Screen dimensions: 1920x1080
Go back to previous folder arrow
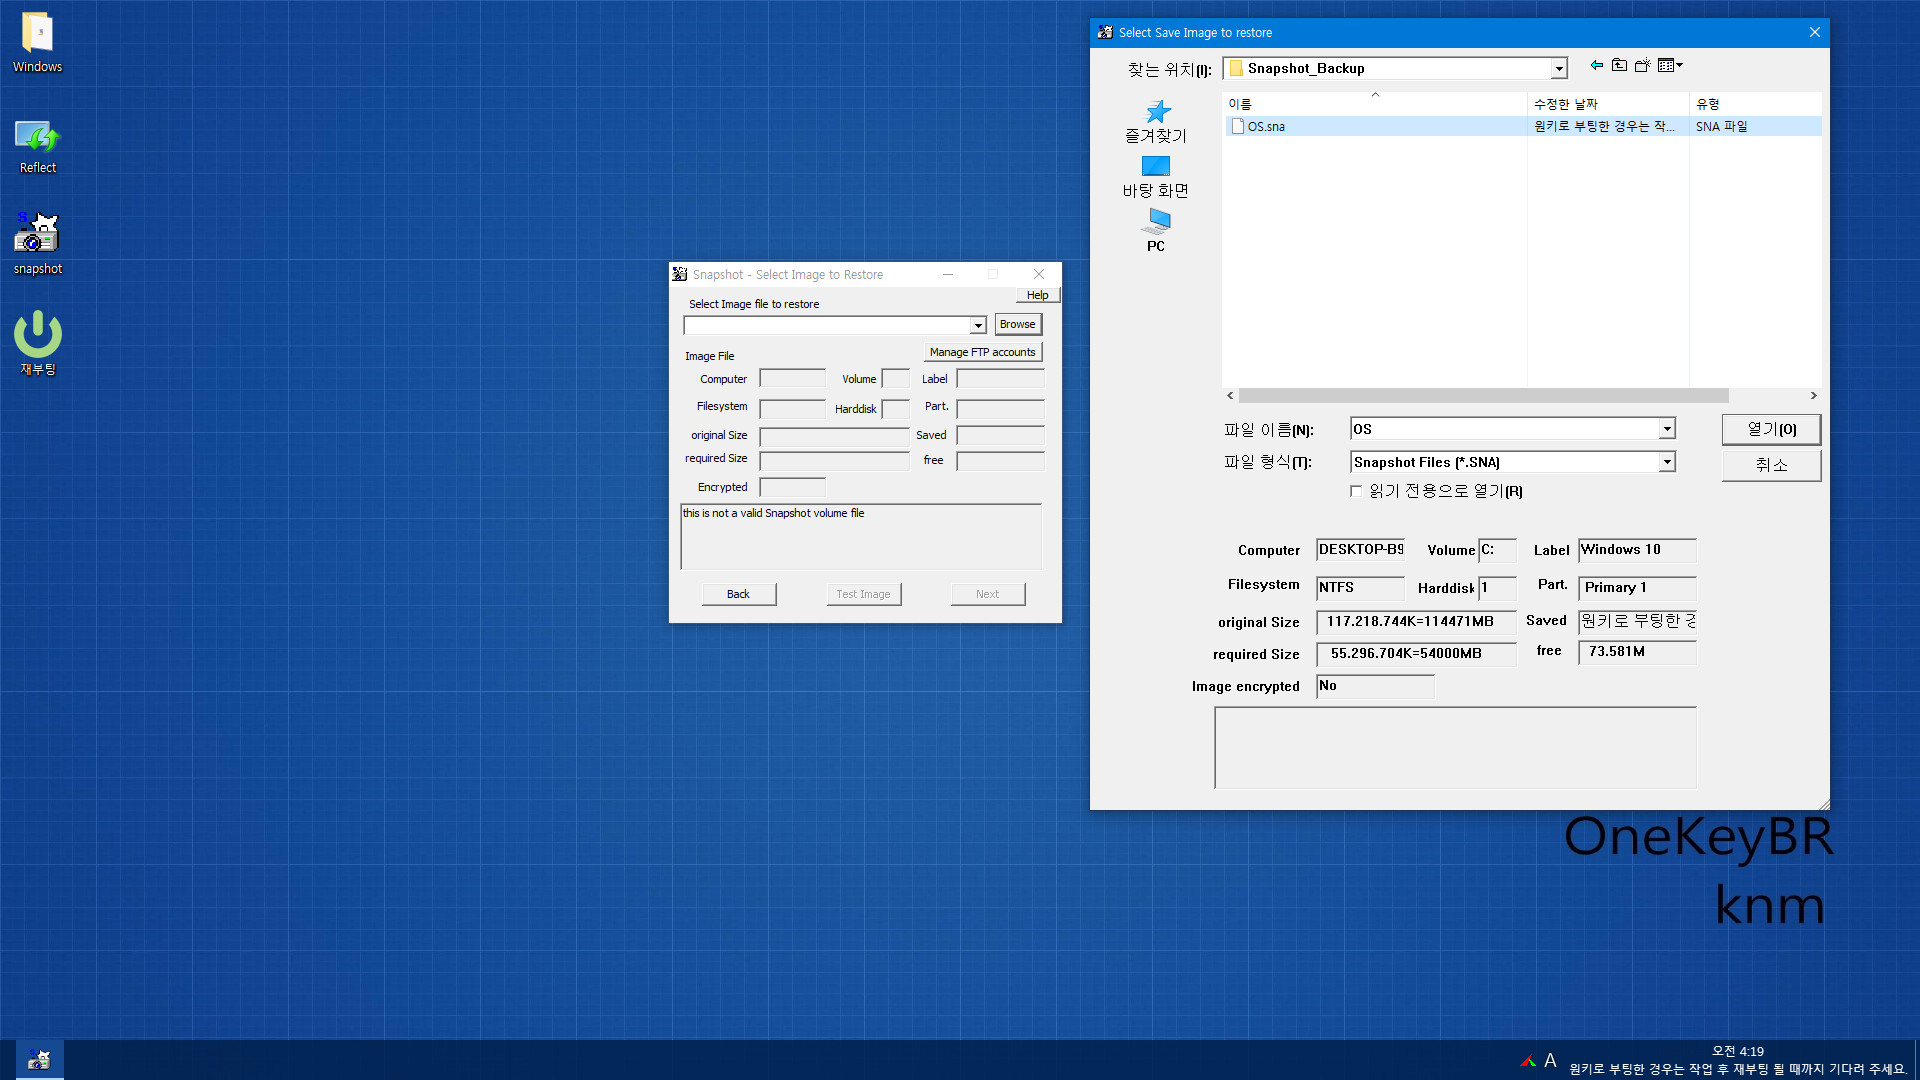pos(1597,66)
